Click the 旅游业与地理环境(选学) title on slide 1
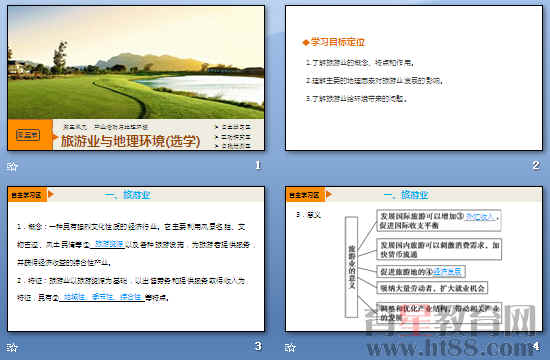The height and width of the screenshot is (360, 550). pyautogui.click(x=130, y=141)
